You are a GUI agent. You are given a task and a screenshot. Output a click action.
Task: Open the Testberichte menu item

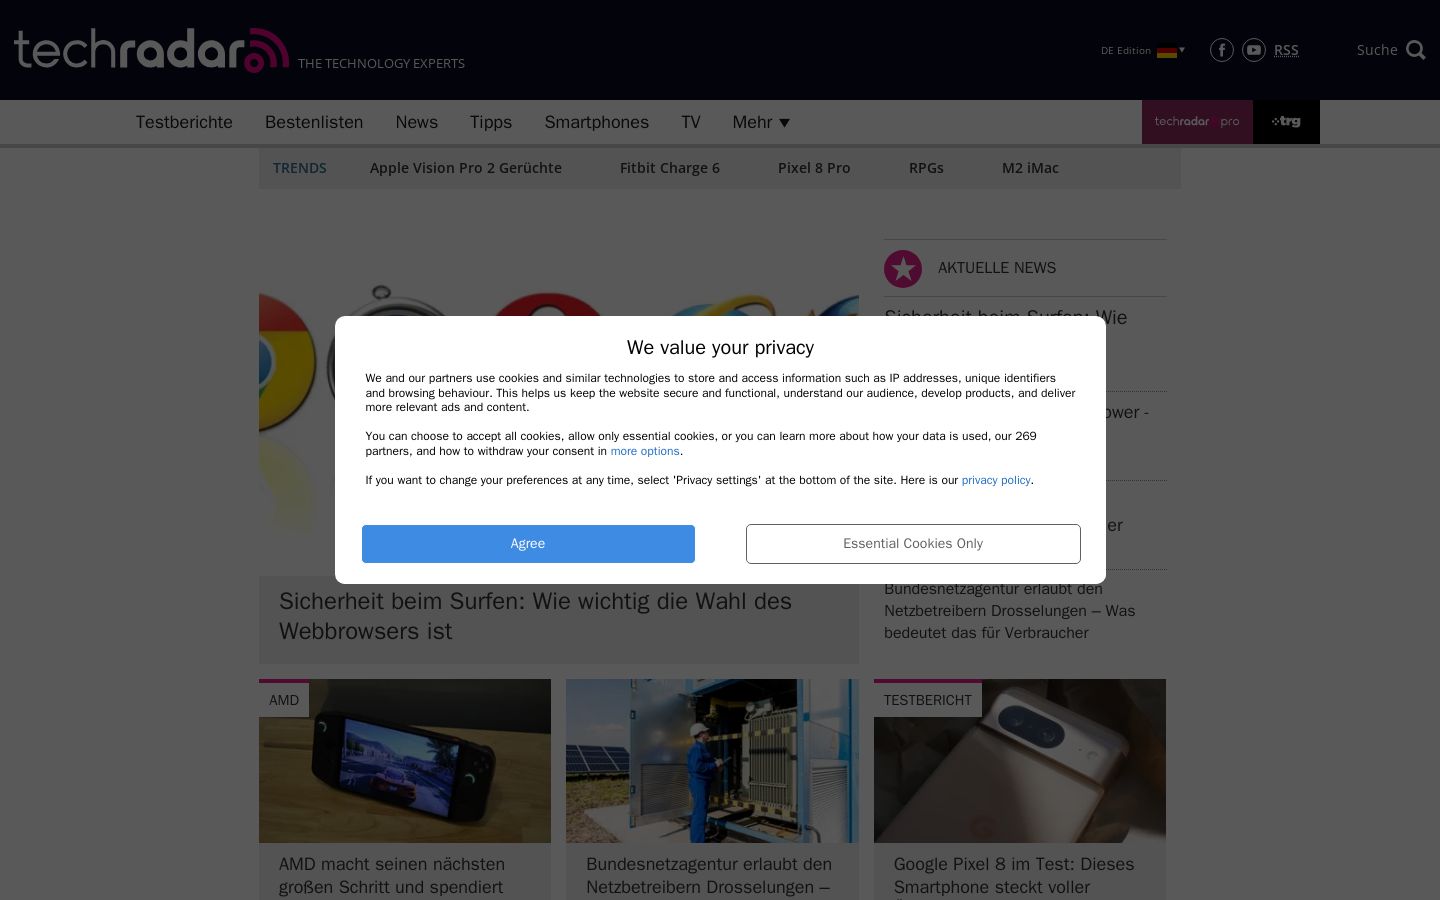pos(184,122)
